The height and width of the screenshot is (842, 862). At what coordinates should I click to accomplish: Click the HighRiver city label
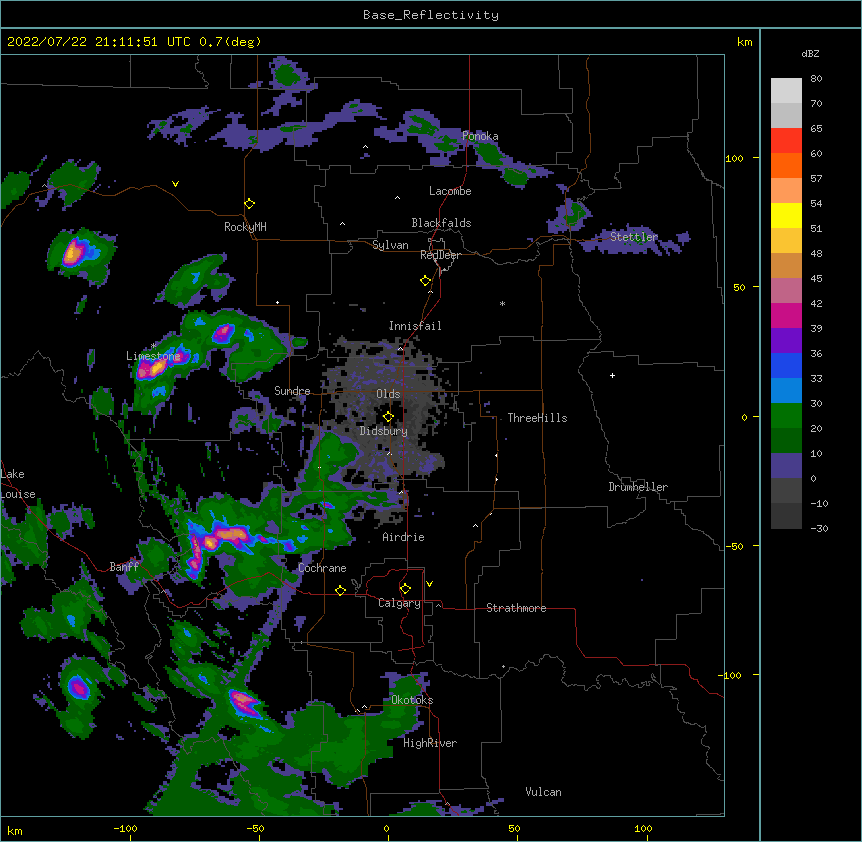click(430, 743)
